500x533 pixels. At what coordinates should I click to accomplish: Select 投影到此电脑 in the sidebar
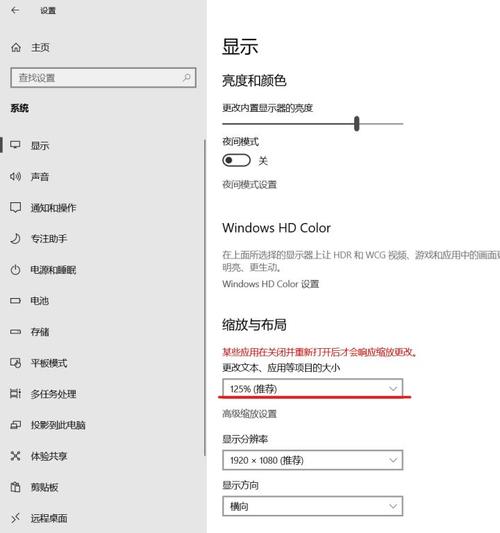click(58, 425)
